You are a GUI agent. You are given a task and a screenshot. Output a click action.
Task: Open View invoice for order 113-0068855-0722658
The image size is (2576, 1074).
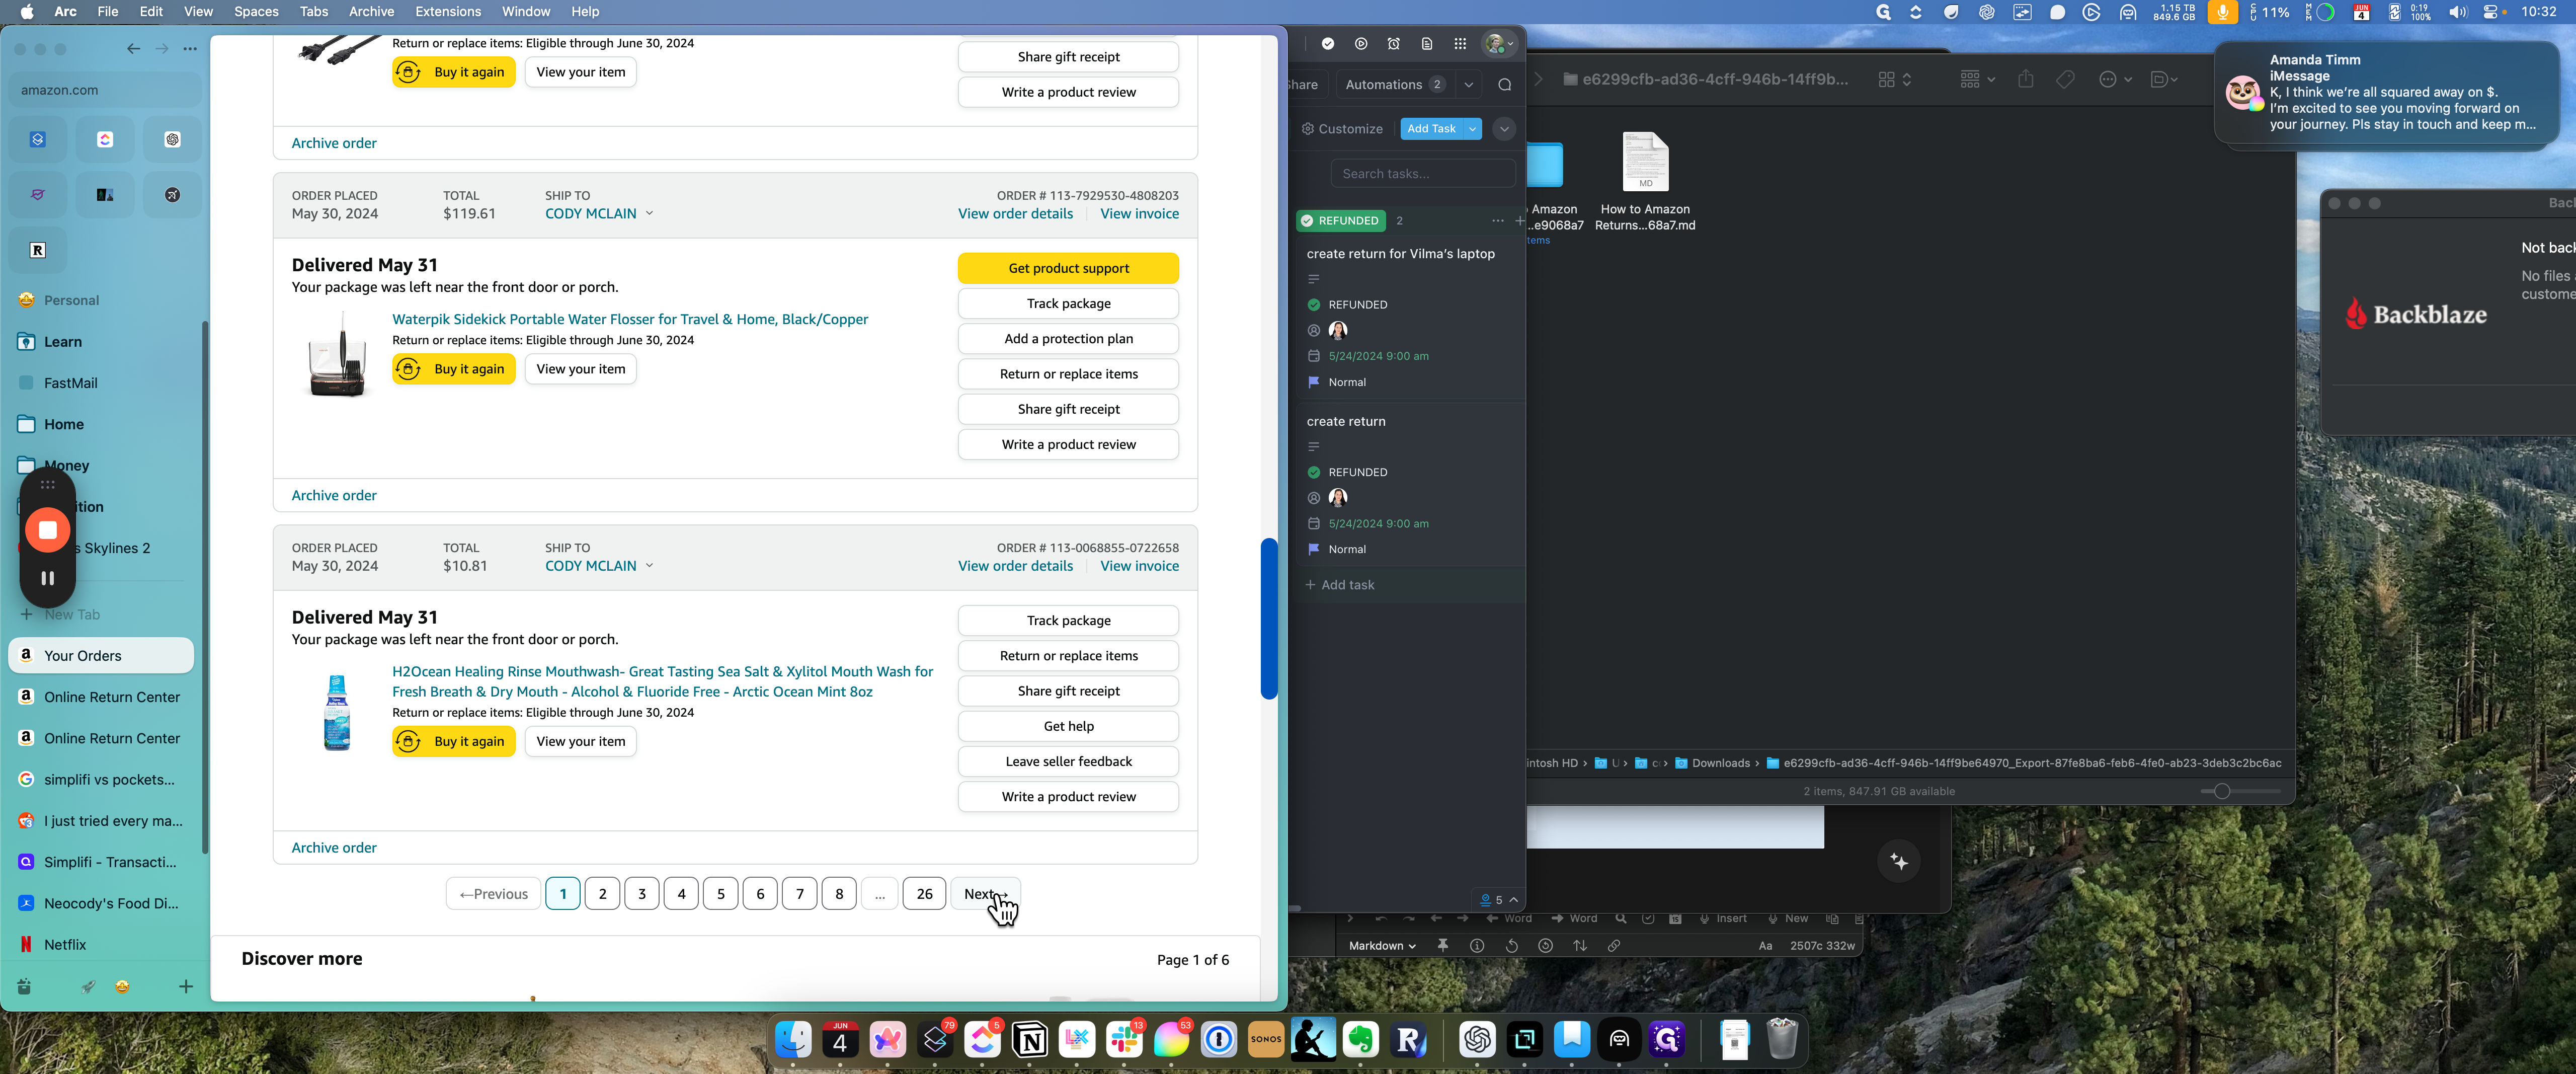point(1139,566)
